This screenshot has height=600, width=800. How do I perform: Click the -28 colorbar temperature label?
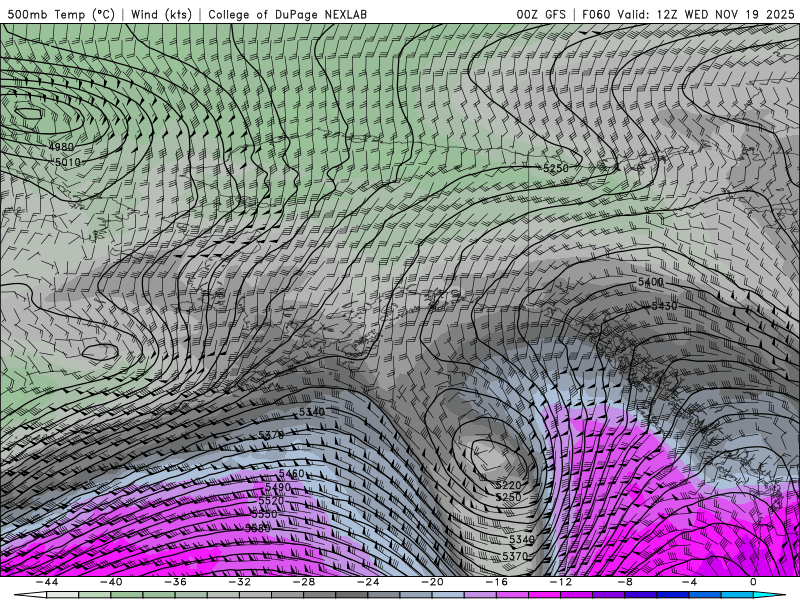pos(304,582)
